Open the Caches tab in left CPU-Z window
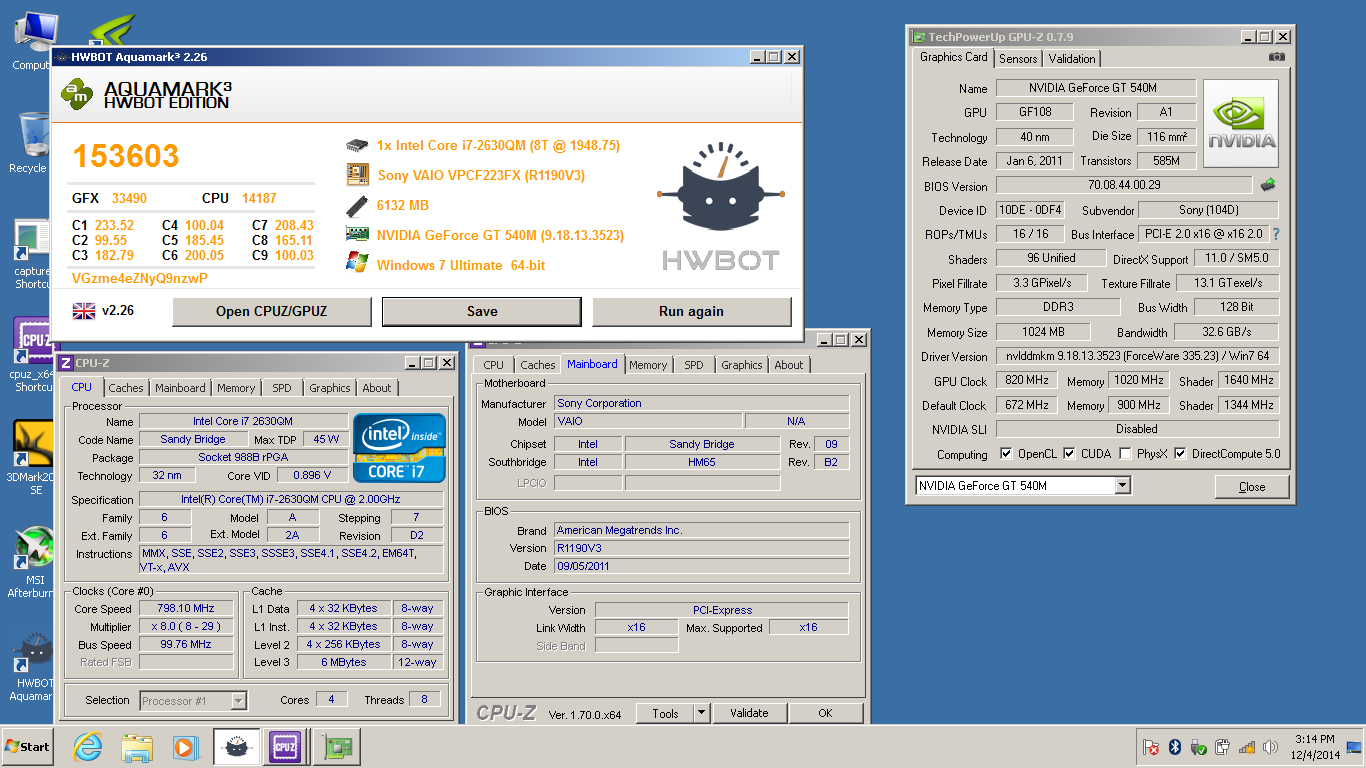This screenshot has height=768, width=1366. coord(126,388)
